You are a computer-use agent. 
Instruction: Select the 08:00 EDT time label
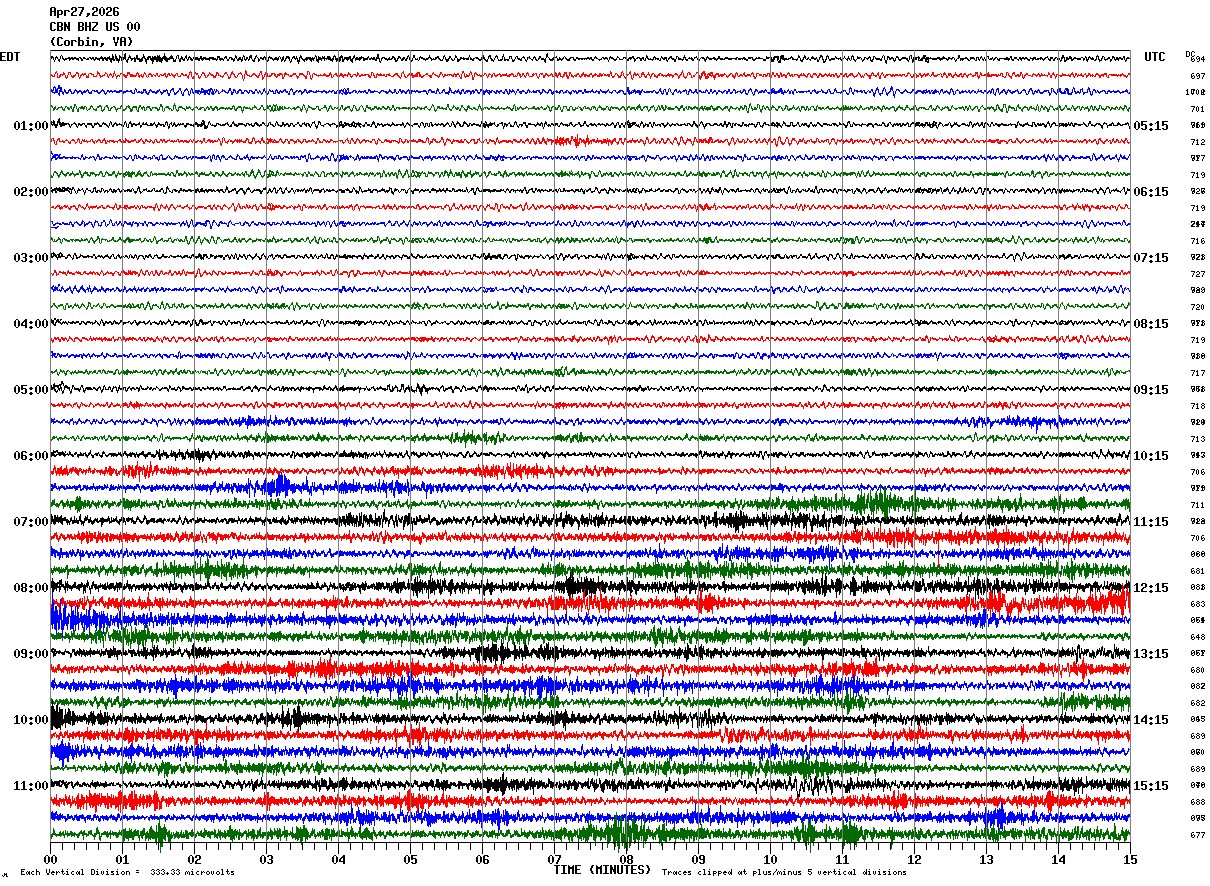pyautogui.click(x=31, y=588)
